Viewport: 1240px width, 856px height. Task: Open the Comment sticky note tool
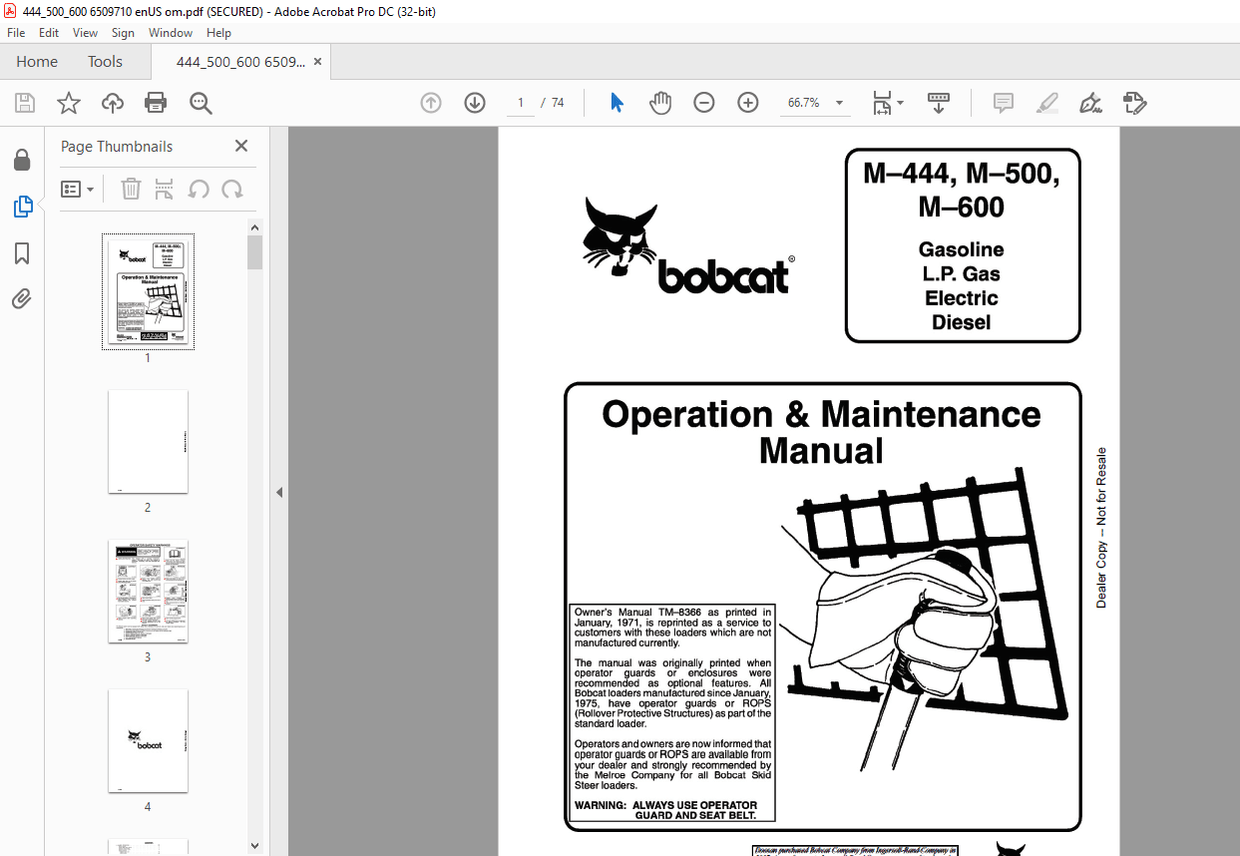1002,103
